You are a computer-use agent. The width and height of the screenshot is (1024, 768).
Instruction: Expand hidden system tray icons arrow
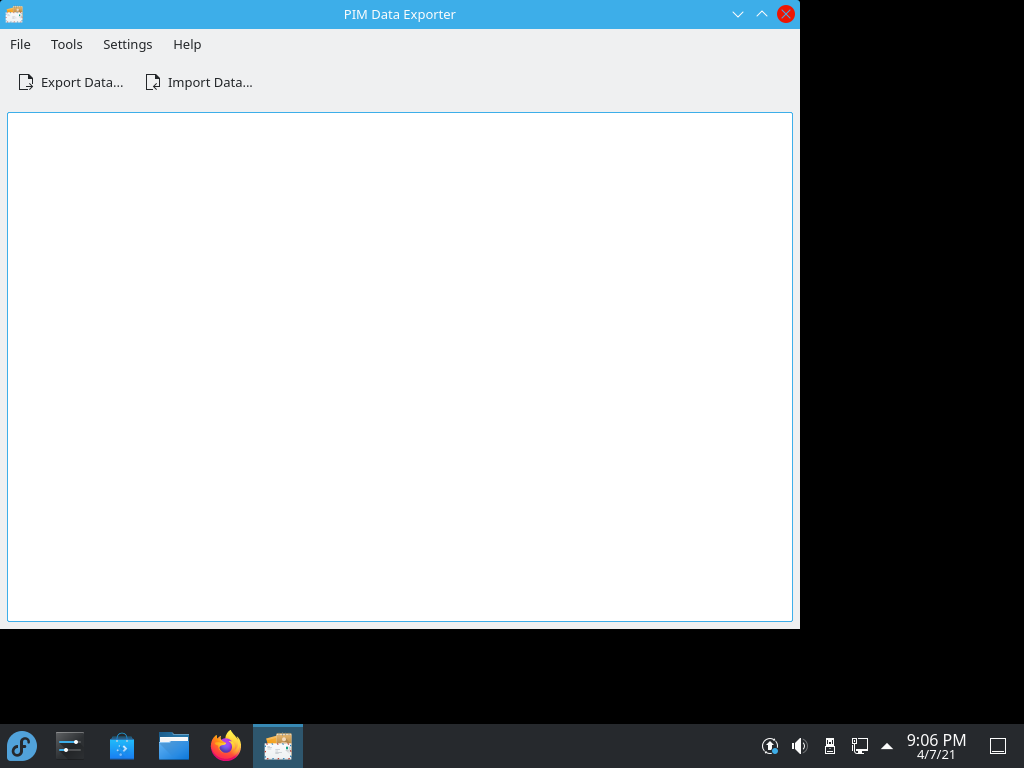[x=887, y=746]
